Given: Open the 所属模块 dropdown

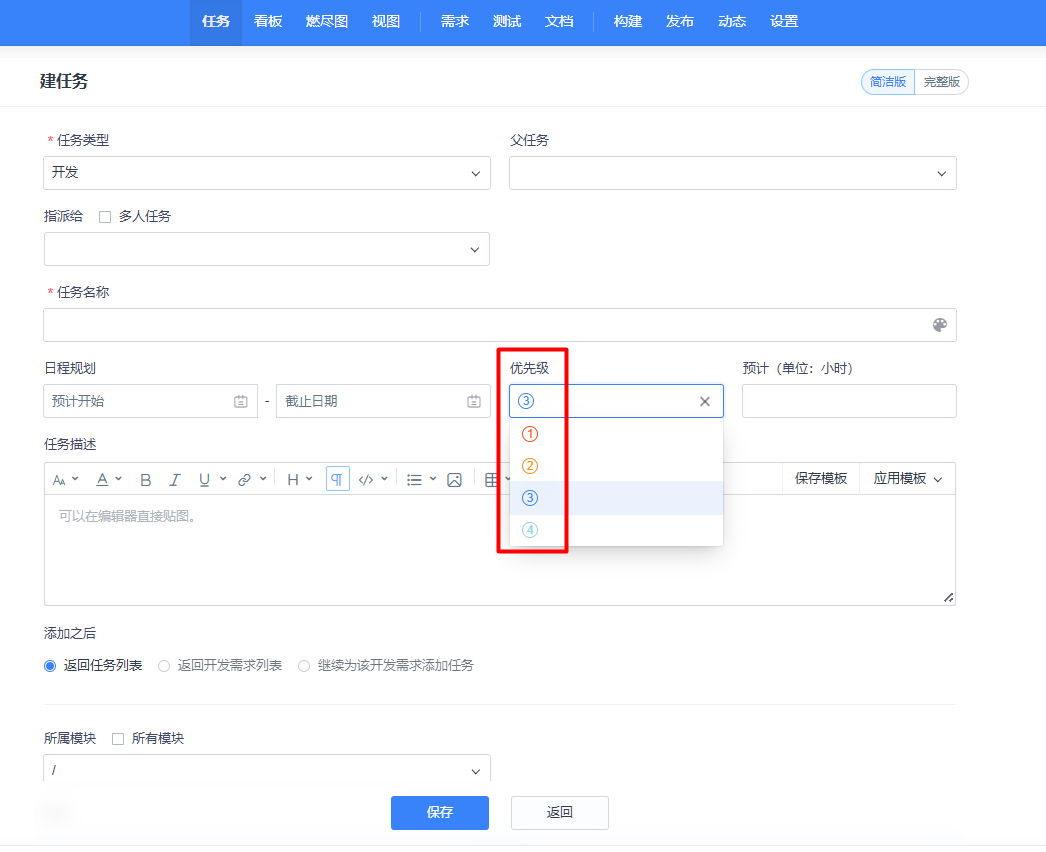Looking at the screenshot, I should click(x=267, y=769).
